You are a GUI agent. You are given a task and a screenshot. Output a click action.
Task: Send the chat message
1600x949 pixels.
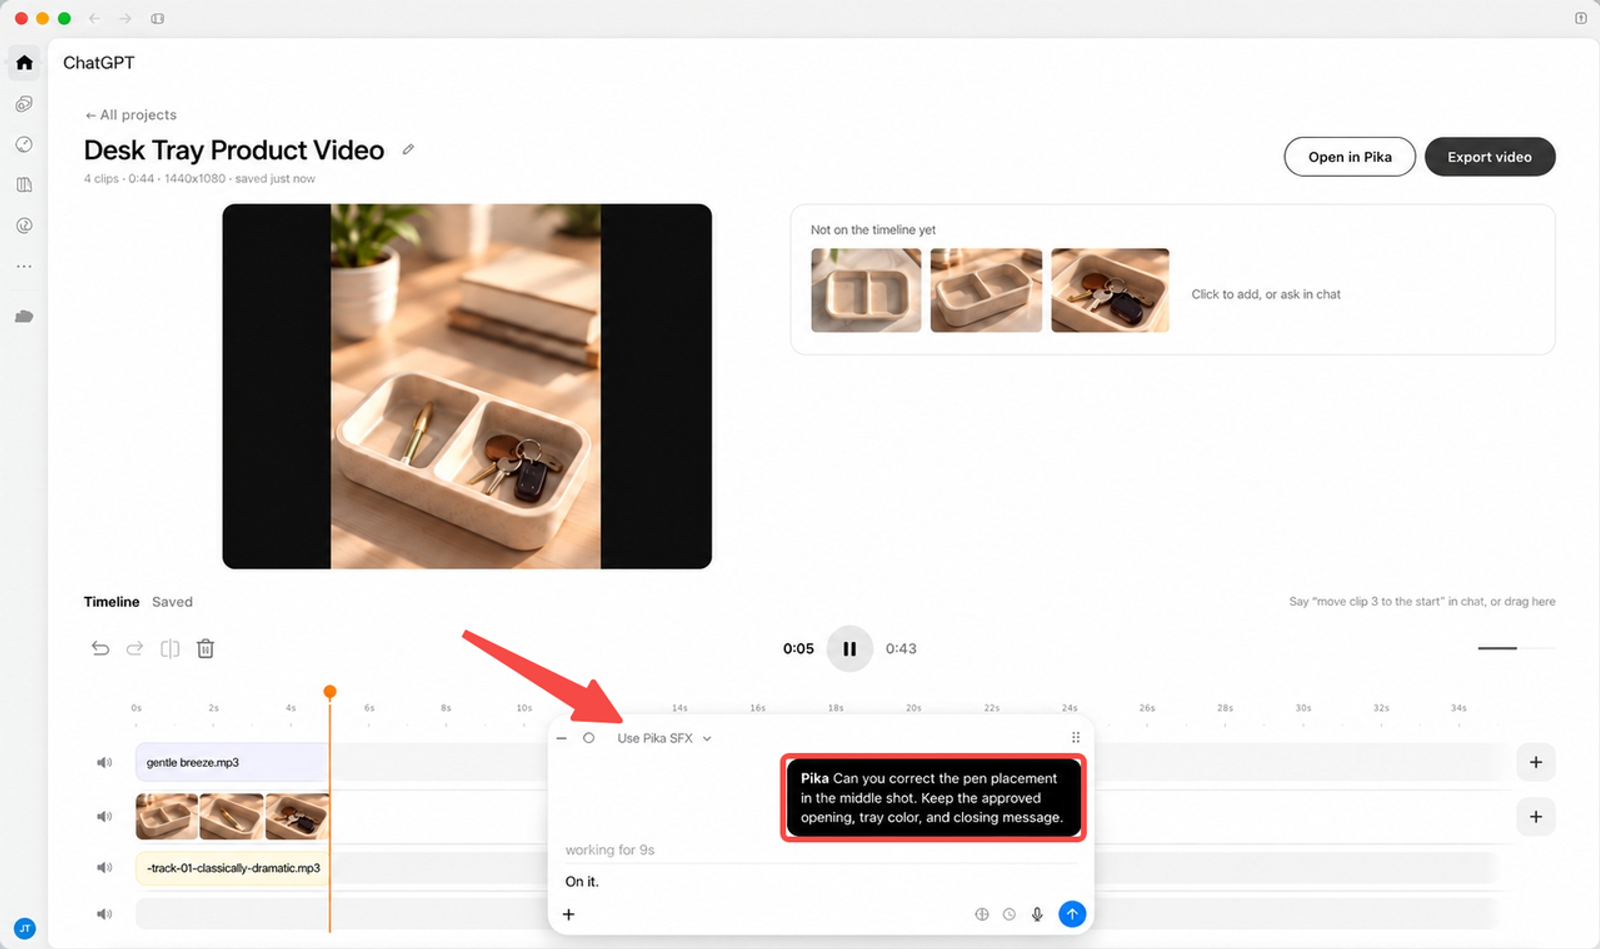point(1072,914)
